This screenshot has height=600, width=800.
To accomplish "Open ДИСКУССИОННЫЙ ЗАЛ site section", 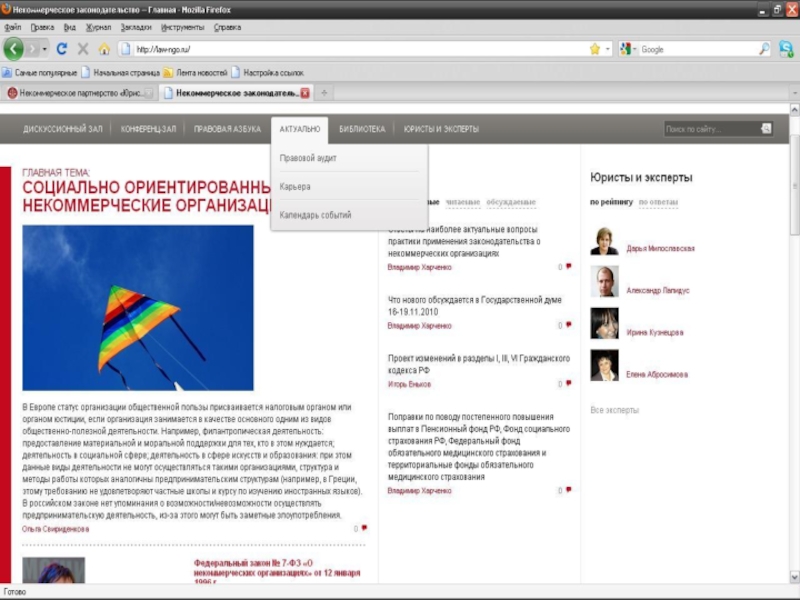I will (x=62, y=129).
